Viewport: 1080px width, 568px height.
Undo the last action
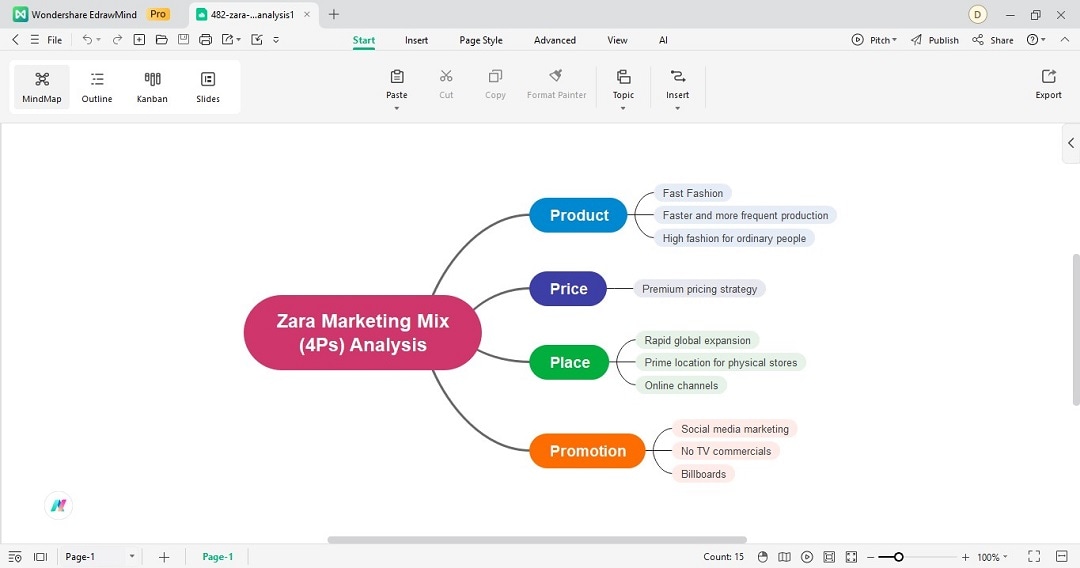(x=87, y=40)
